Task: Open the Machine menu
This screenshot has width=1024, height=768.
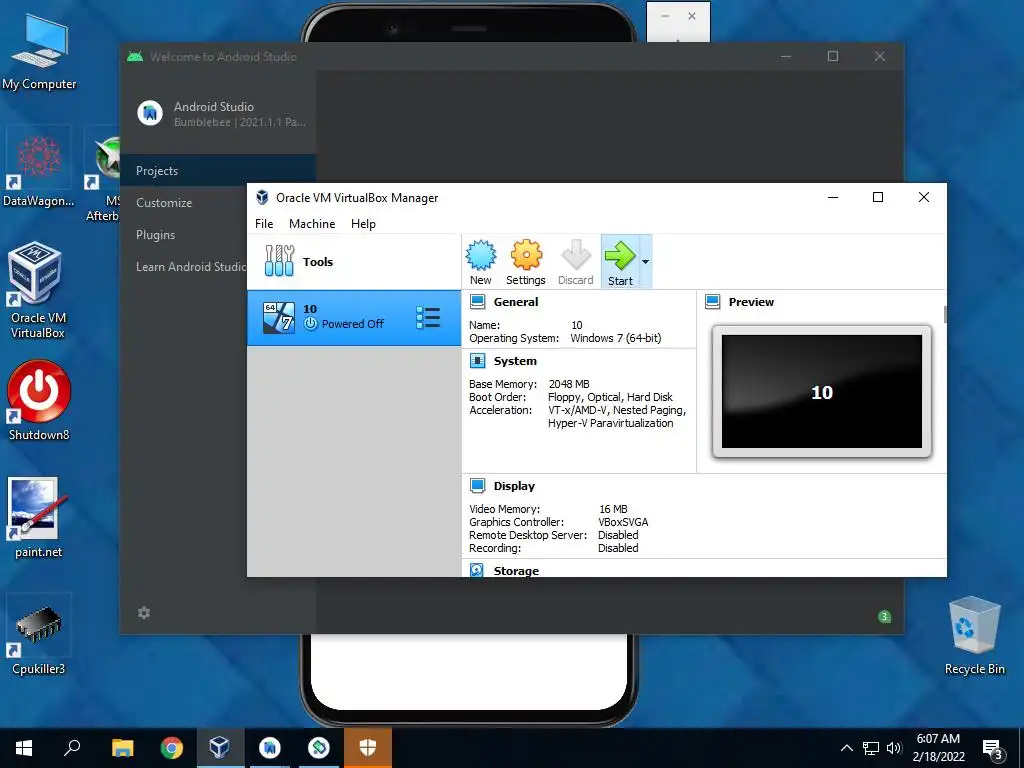Action: tap(312, 224)
